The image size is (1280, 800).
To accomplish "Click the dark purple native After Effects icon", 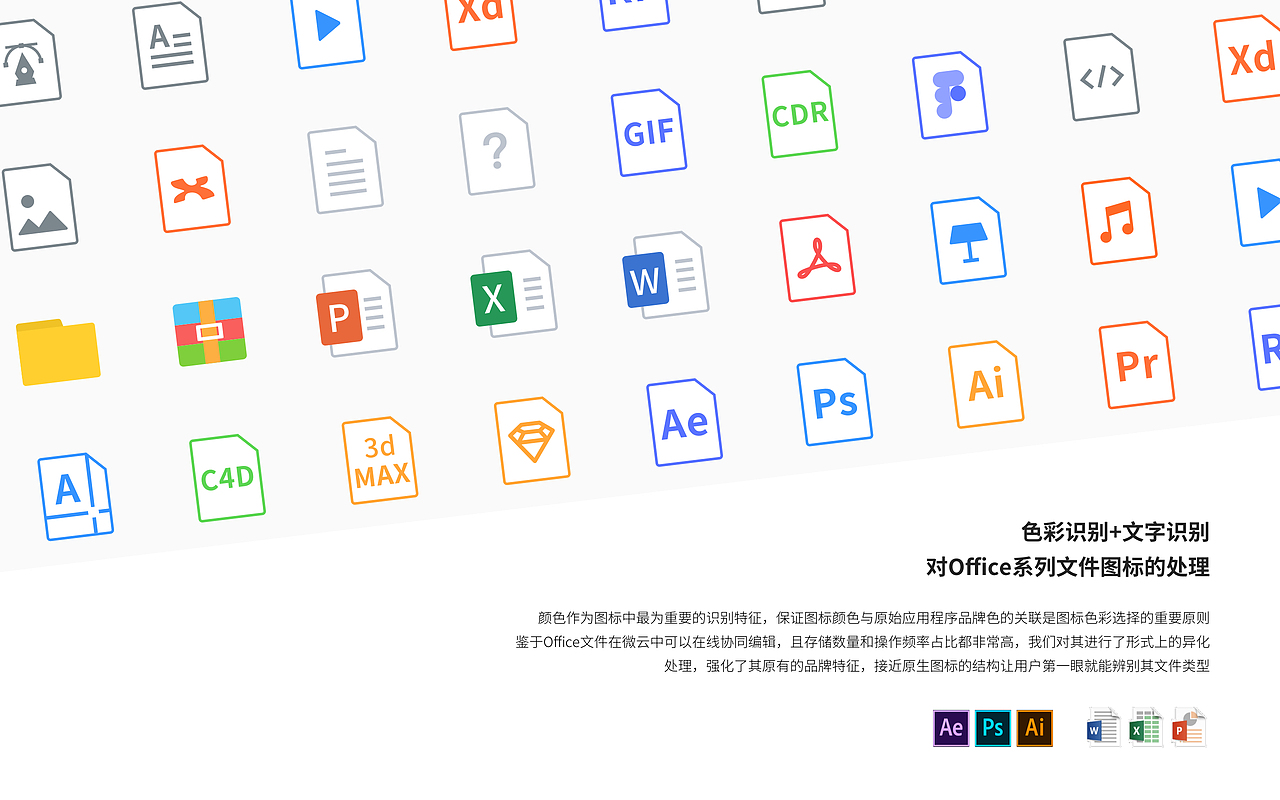I will click(x=951, y=728).
